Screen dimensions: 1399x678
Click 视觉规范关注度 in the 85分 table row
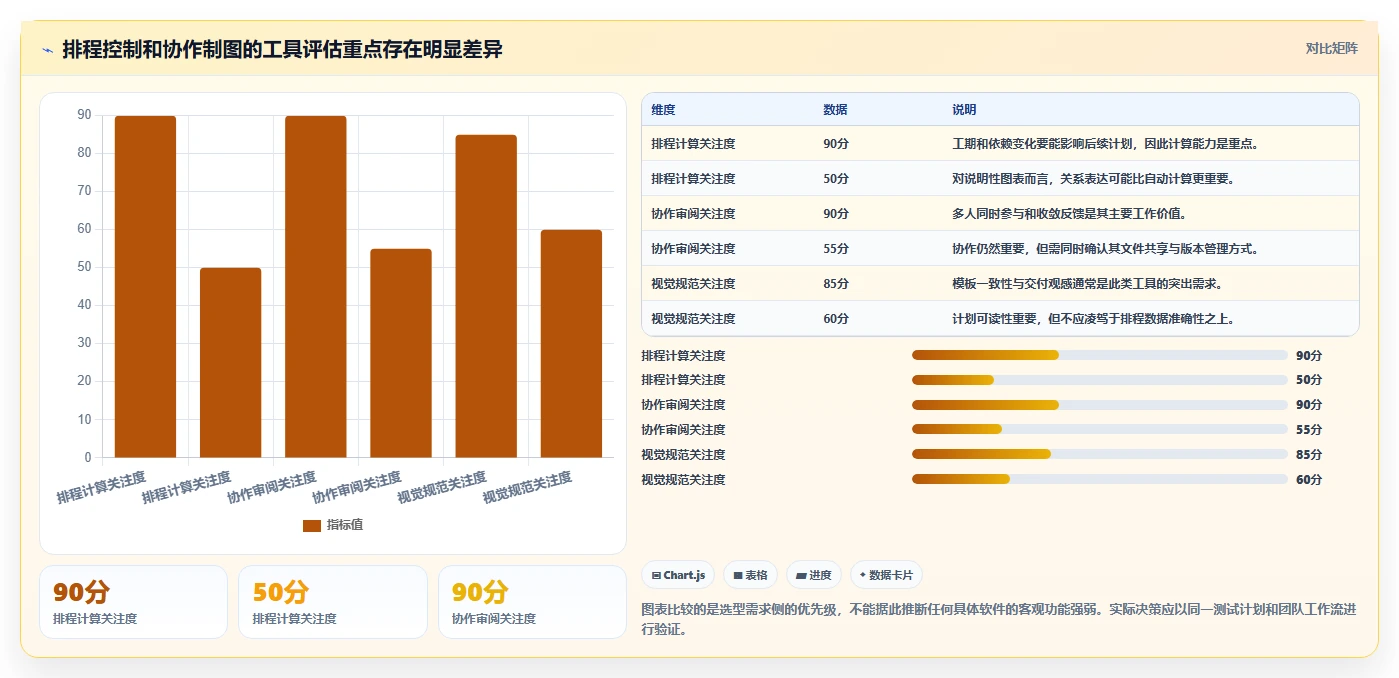click(x=693, y=284)
